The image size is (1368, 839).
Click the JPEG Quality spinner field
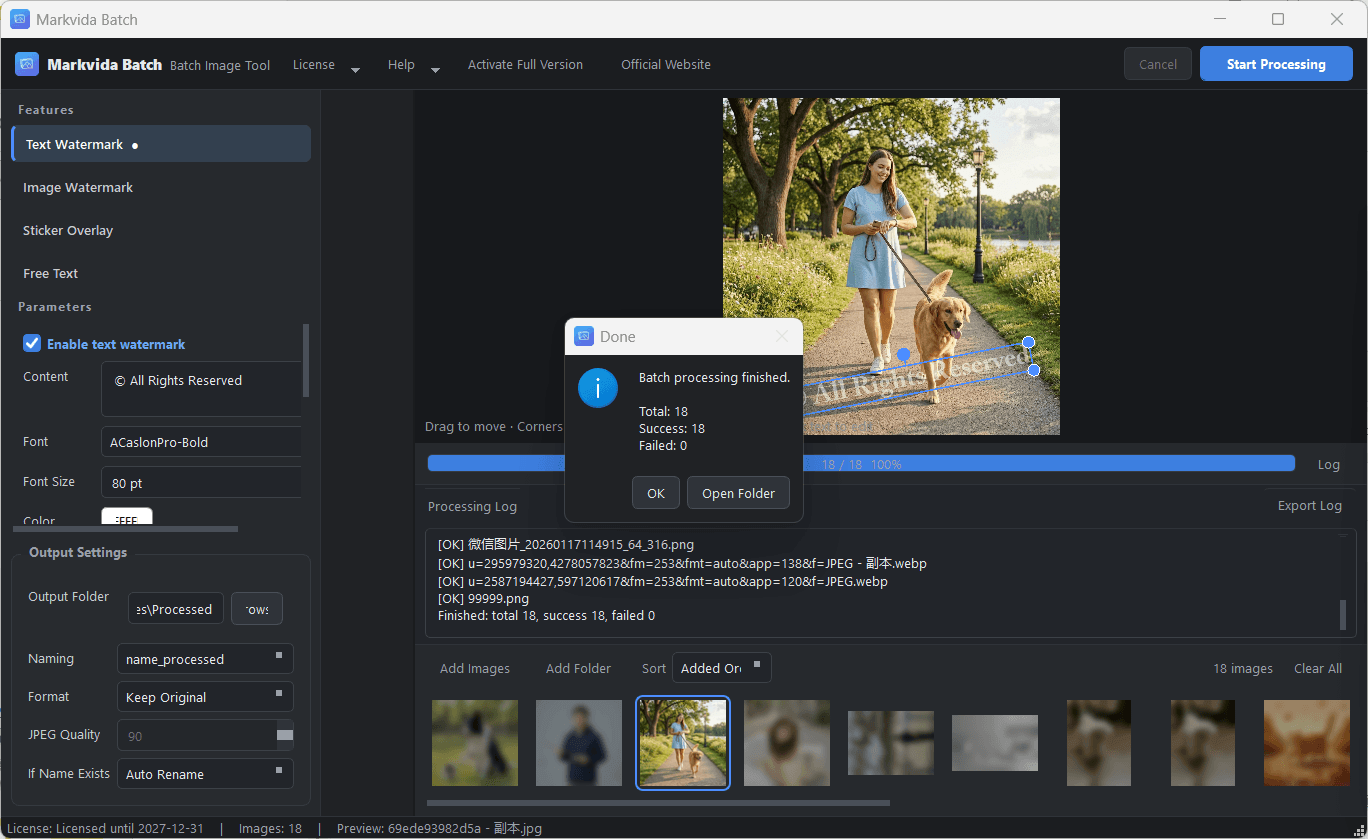(x=205, y=735)
